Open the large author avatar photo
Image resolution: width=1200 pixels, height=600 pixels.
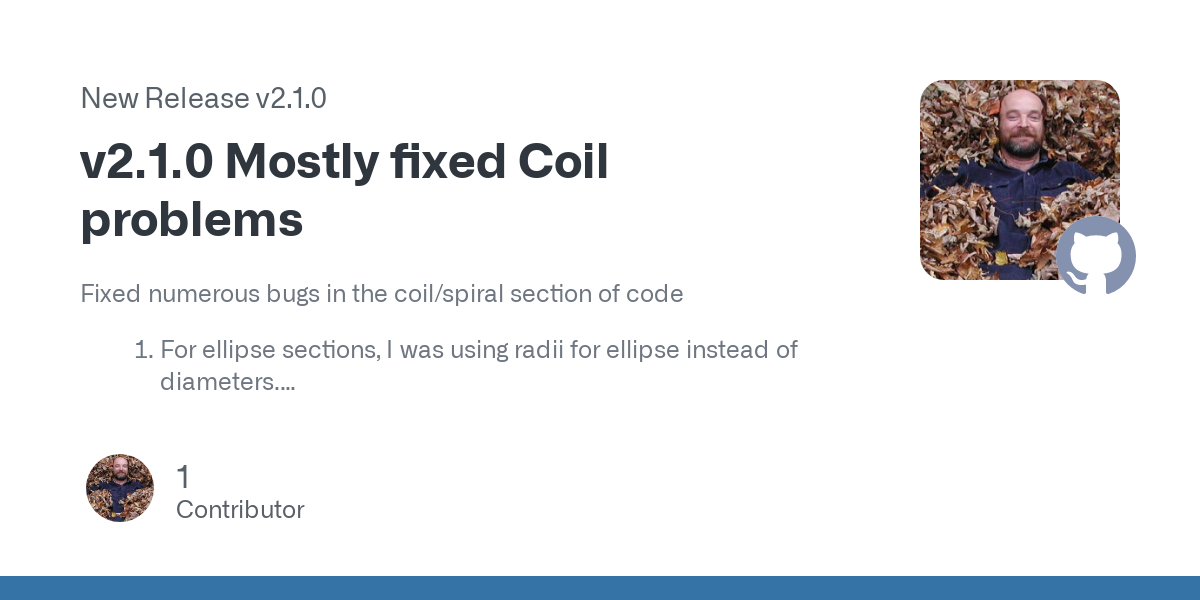(x=1020, y=180)
